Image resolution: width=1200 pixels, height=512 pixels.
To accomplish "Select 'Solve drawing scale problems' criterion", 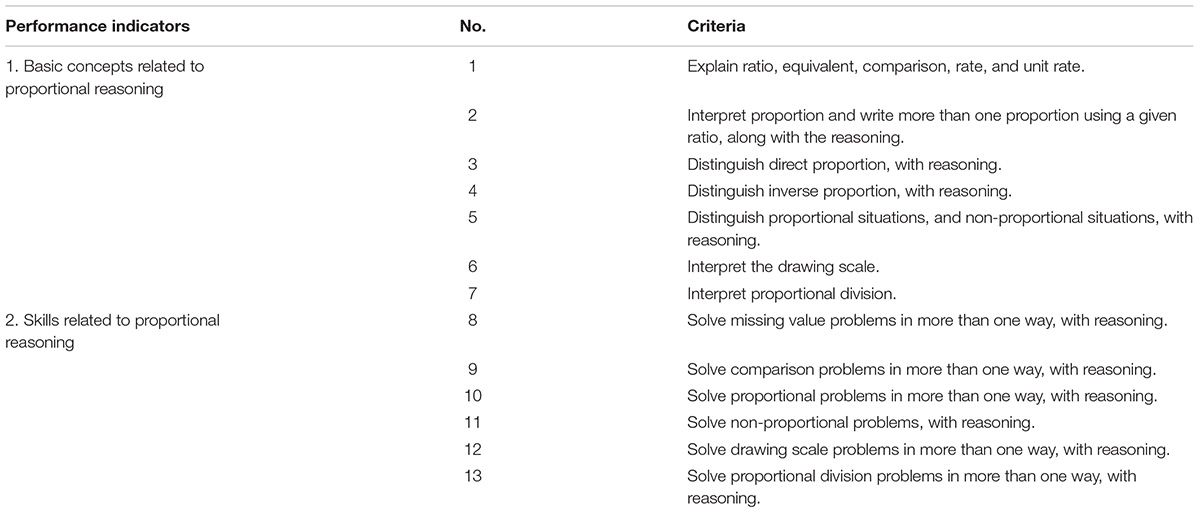I will (x=928, y=448).
